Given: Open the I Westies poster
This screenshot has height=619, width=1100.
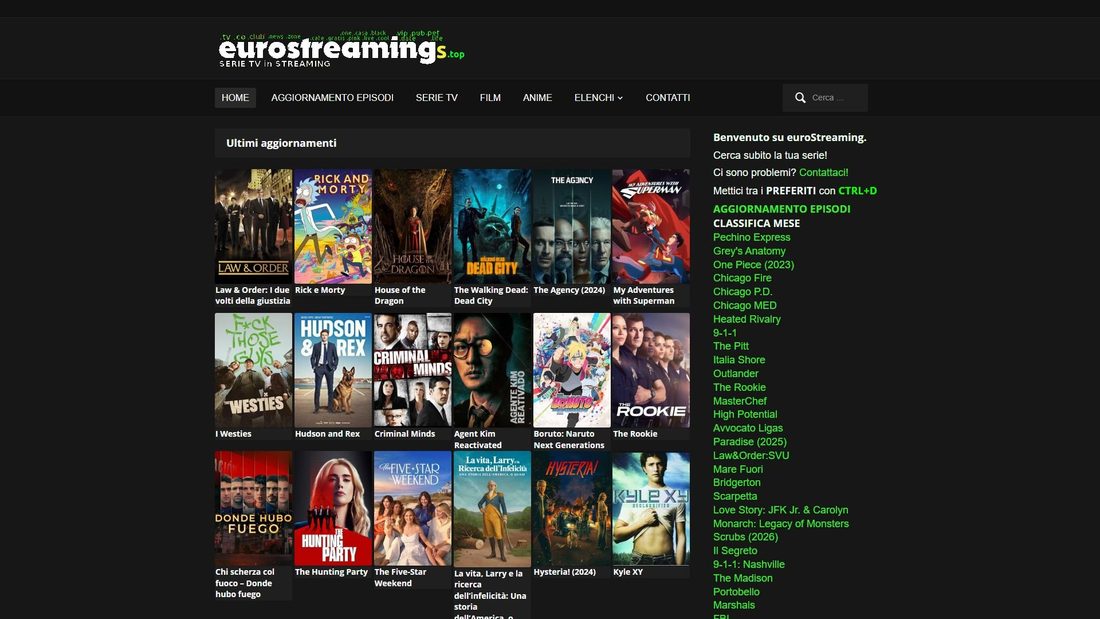Looking at the screenshot, I should click(253, 370).
